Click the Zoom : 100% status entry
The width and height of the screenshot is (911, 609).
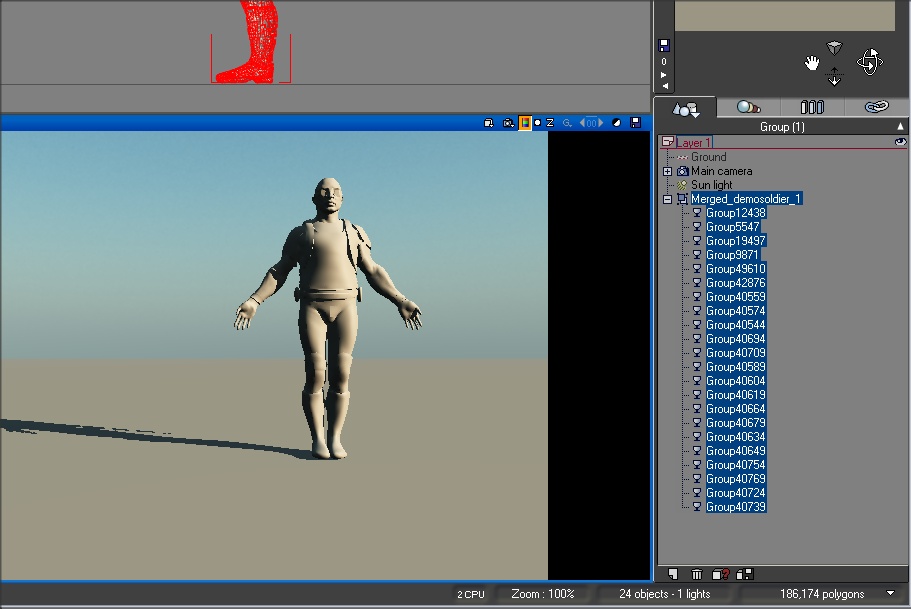[543, 594]
